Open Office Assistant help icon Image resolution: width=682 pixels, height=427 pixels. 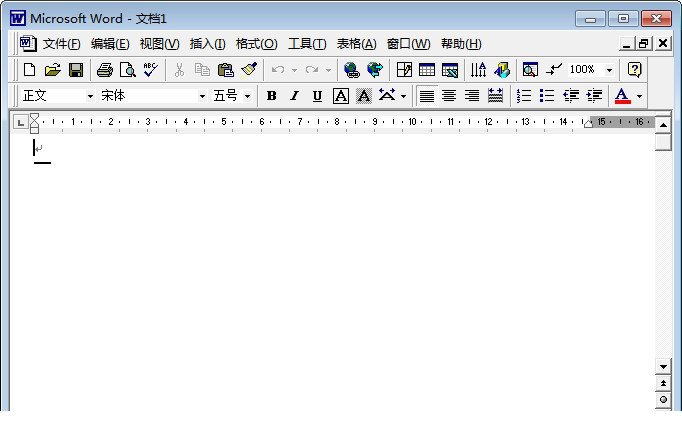[x=635, y=70]
